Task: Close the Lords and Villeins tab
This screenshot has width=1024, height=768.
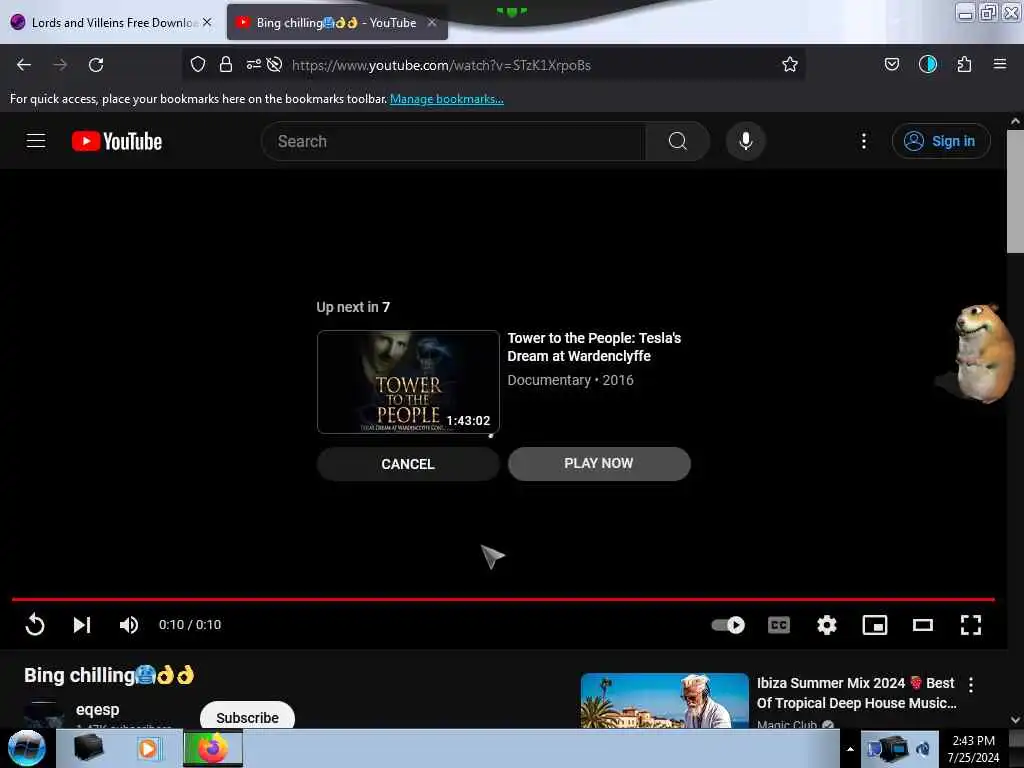Action: tap(207, 22)
